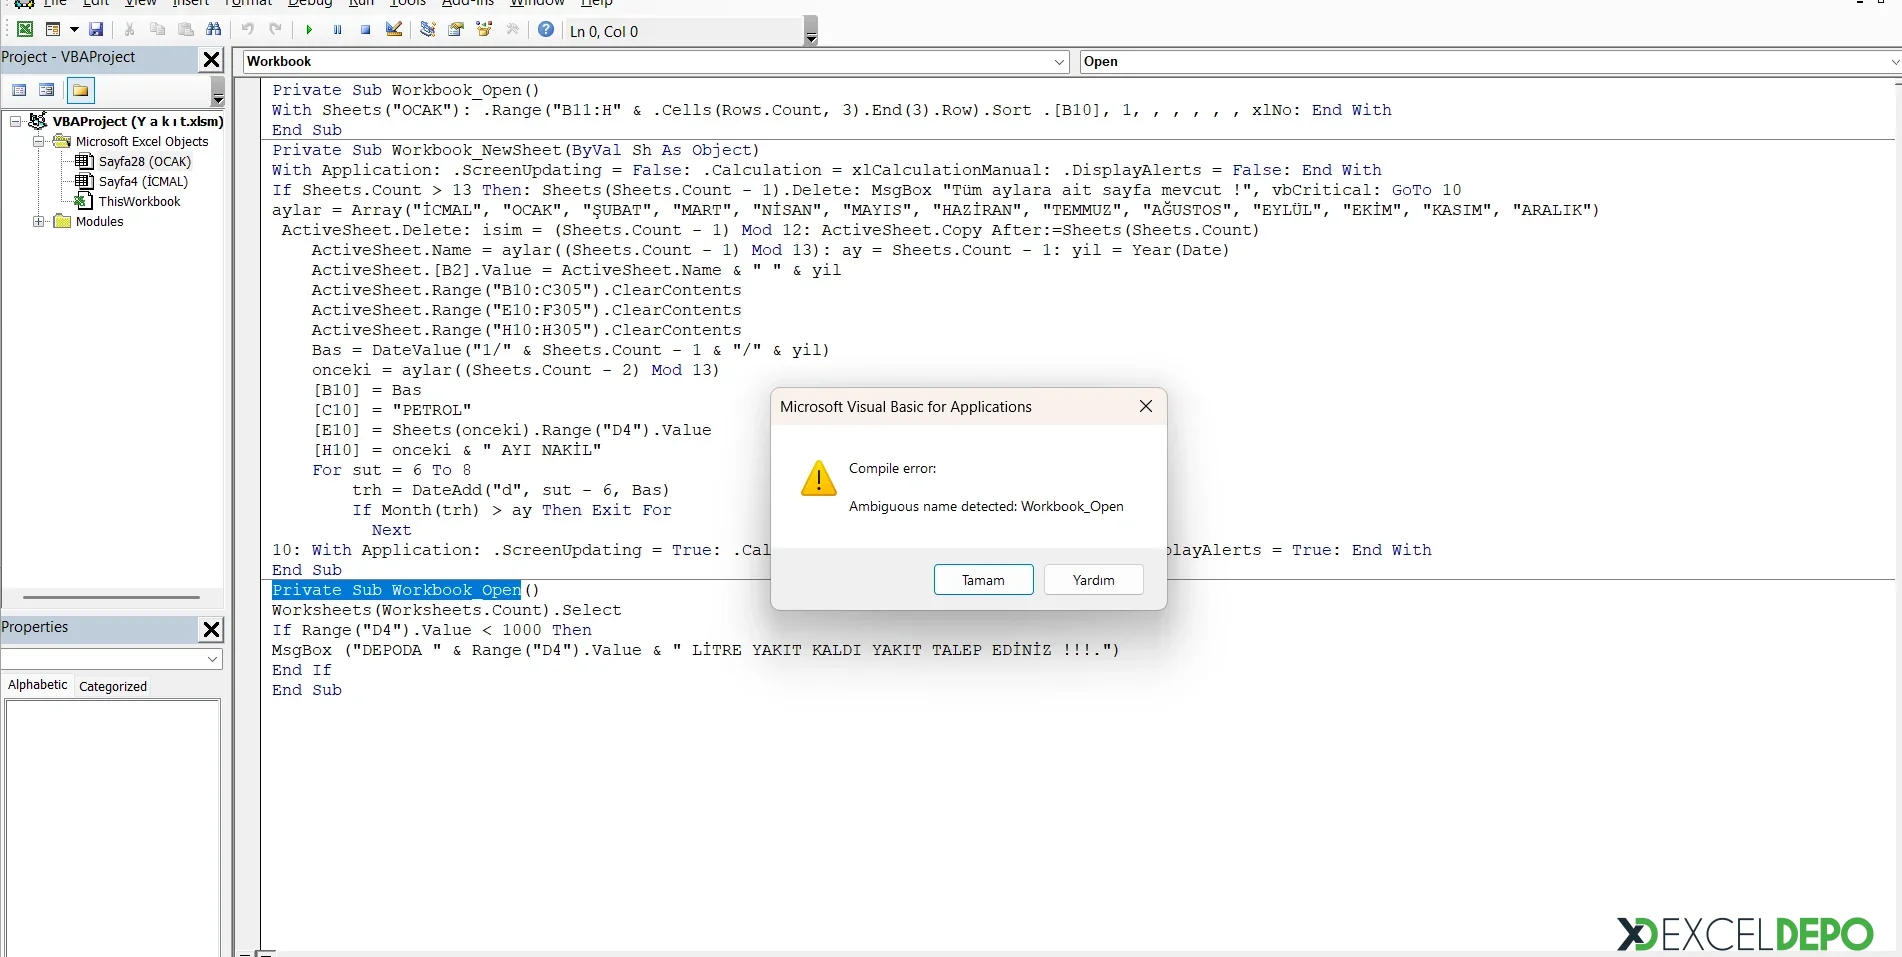Viewport: 1902px width, 957px height.
Task: Switch to the Categorized properties tab
Action: [113, 686]
